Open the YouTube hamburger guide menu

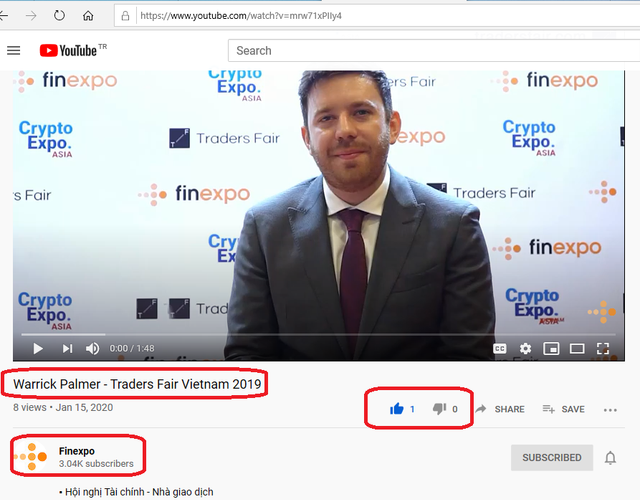pos(13,51)
